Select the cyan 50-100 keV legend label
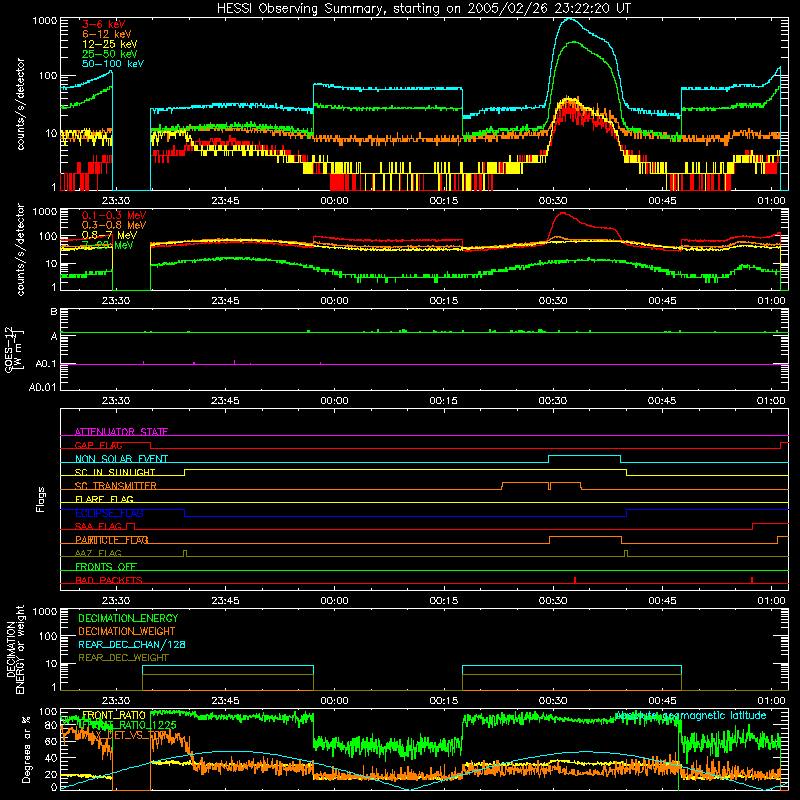Image resolution: width=800 pixels, height=800 pixels. pyautogui.click(x=113, y=64)
